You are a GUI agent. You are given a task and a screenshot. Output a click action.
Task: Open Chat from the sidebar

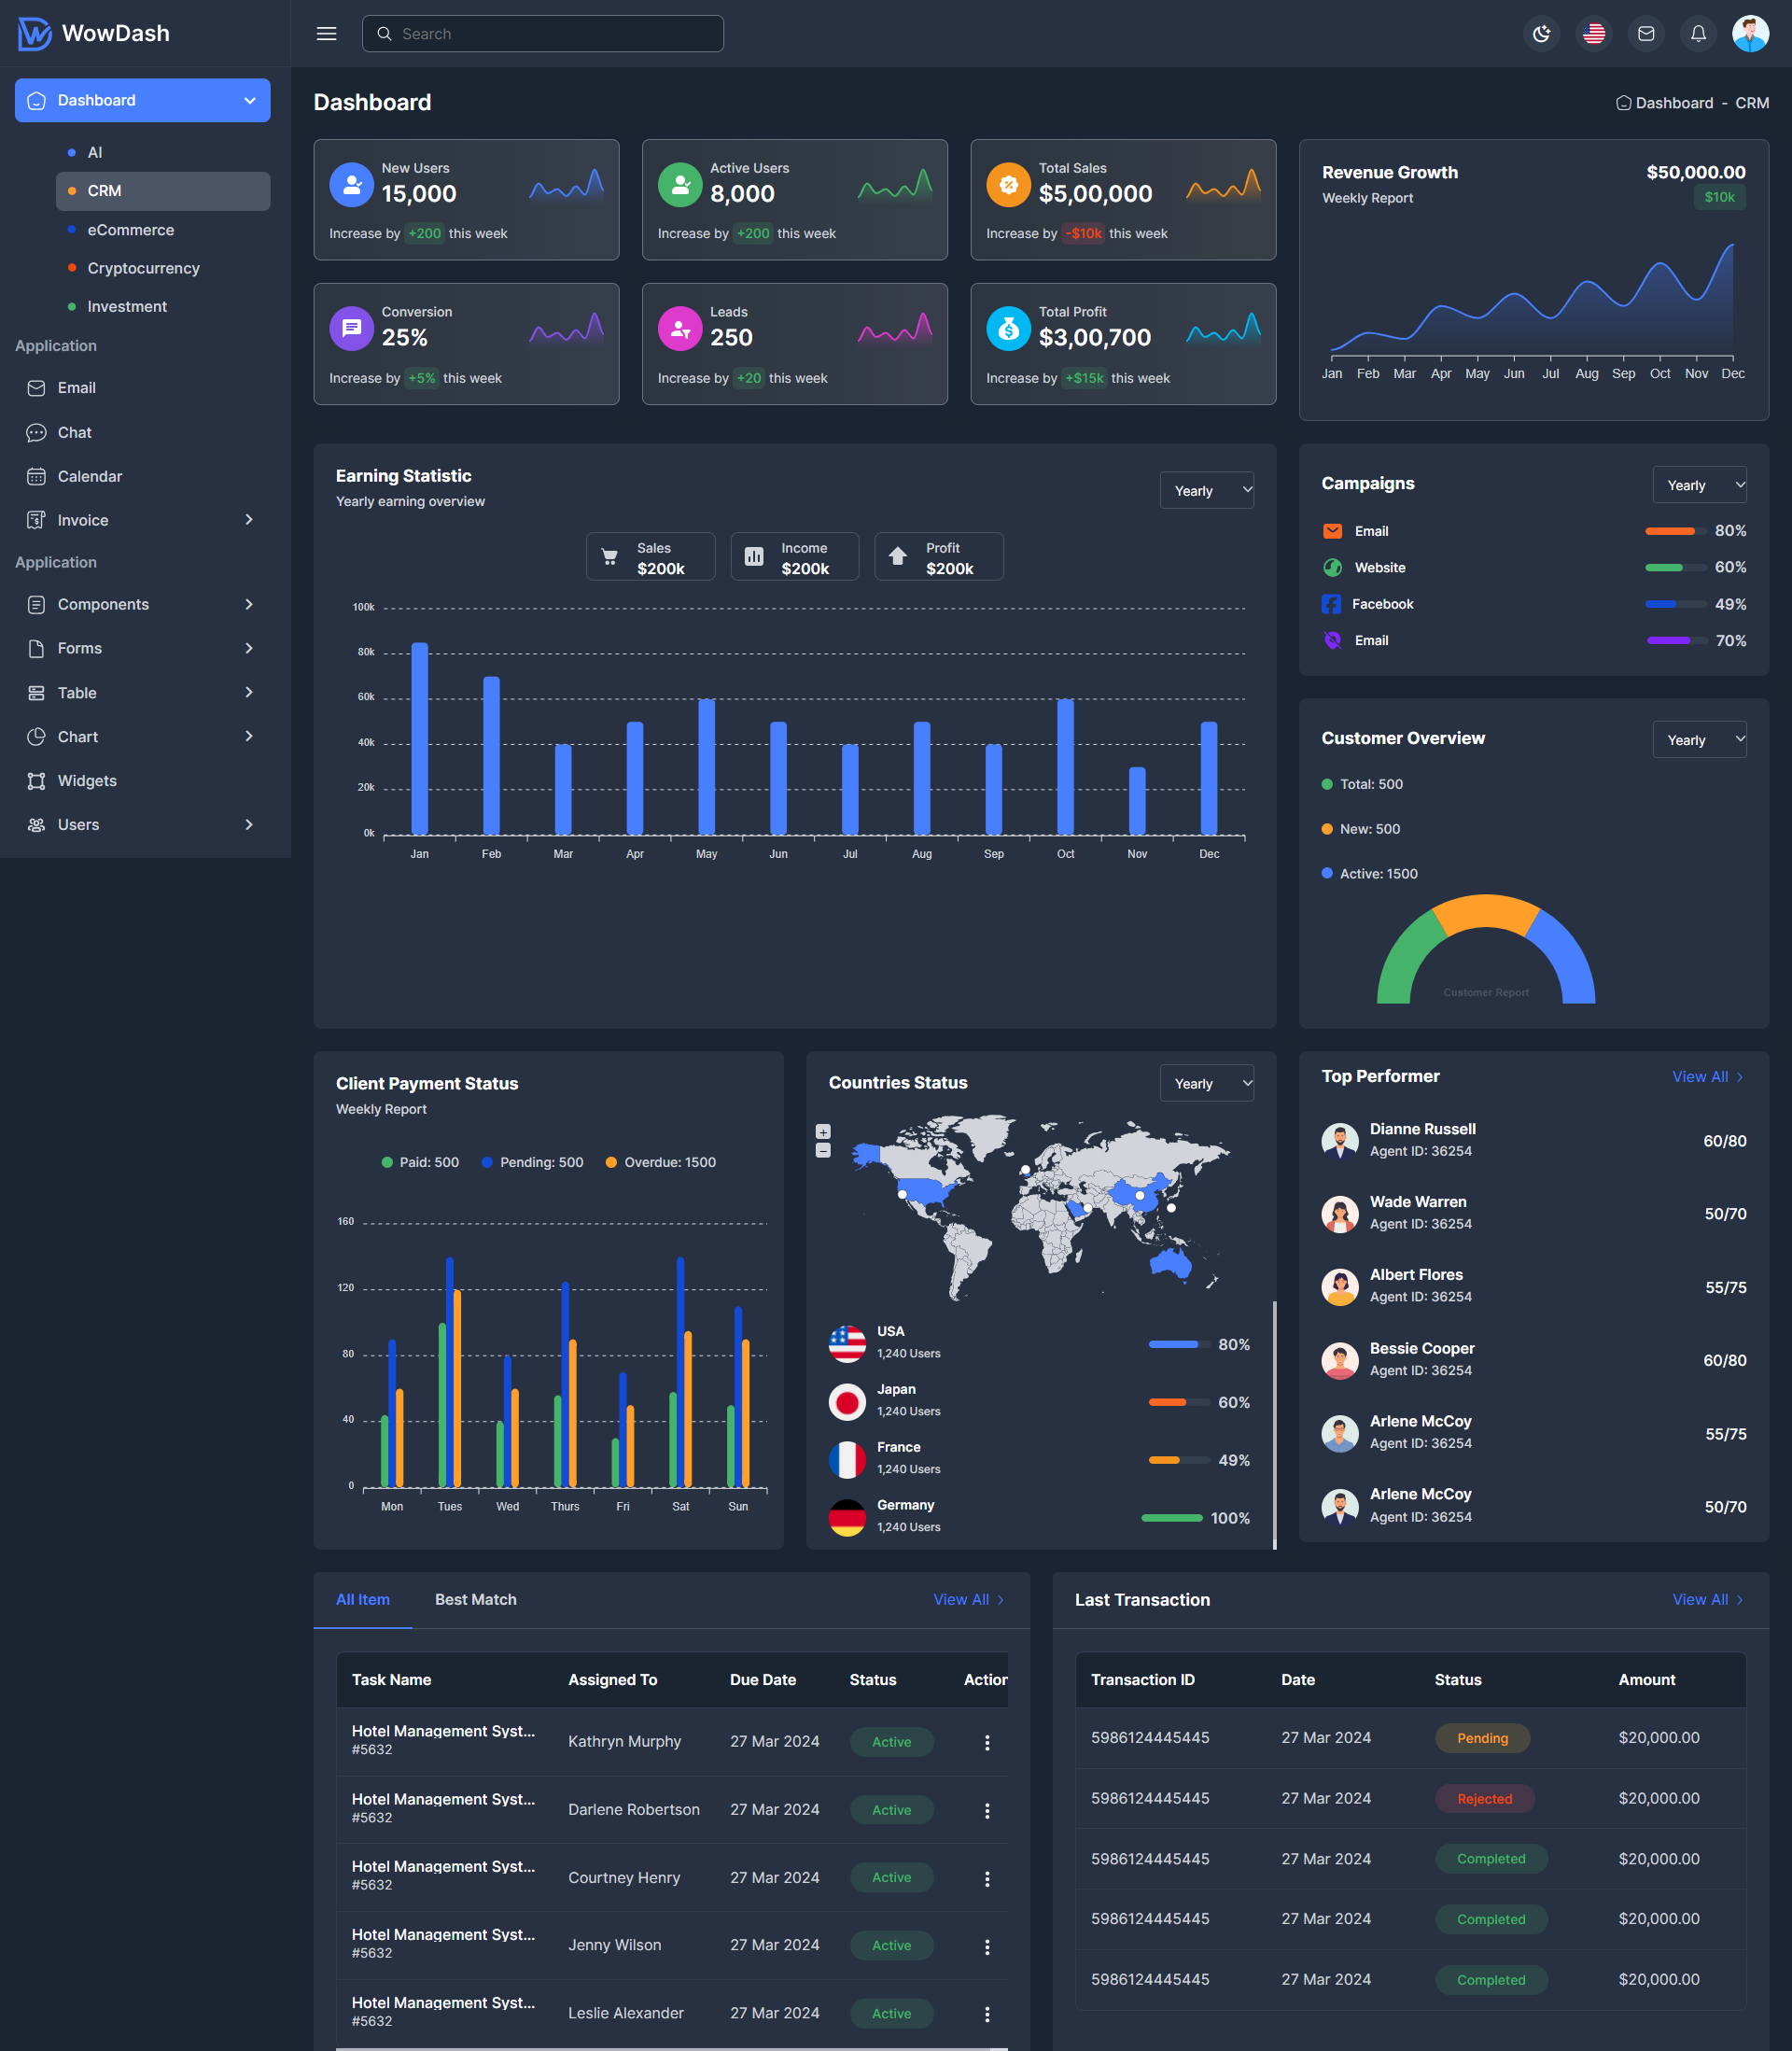pos(71,432)
